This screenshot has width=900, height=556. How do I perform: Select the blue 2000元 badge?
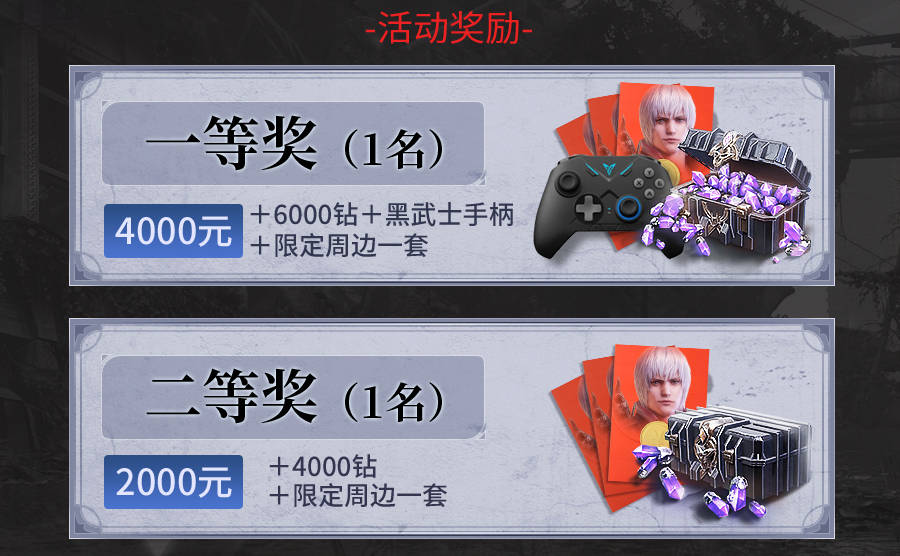pos(173,482)
